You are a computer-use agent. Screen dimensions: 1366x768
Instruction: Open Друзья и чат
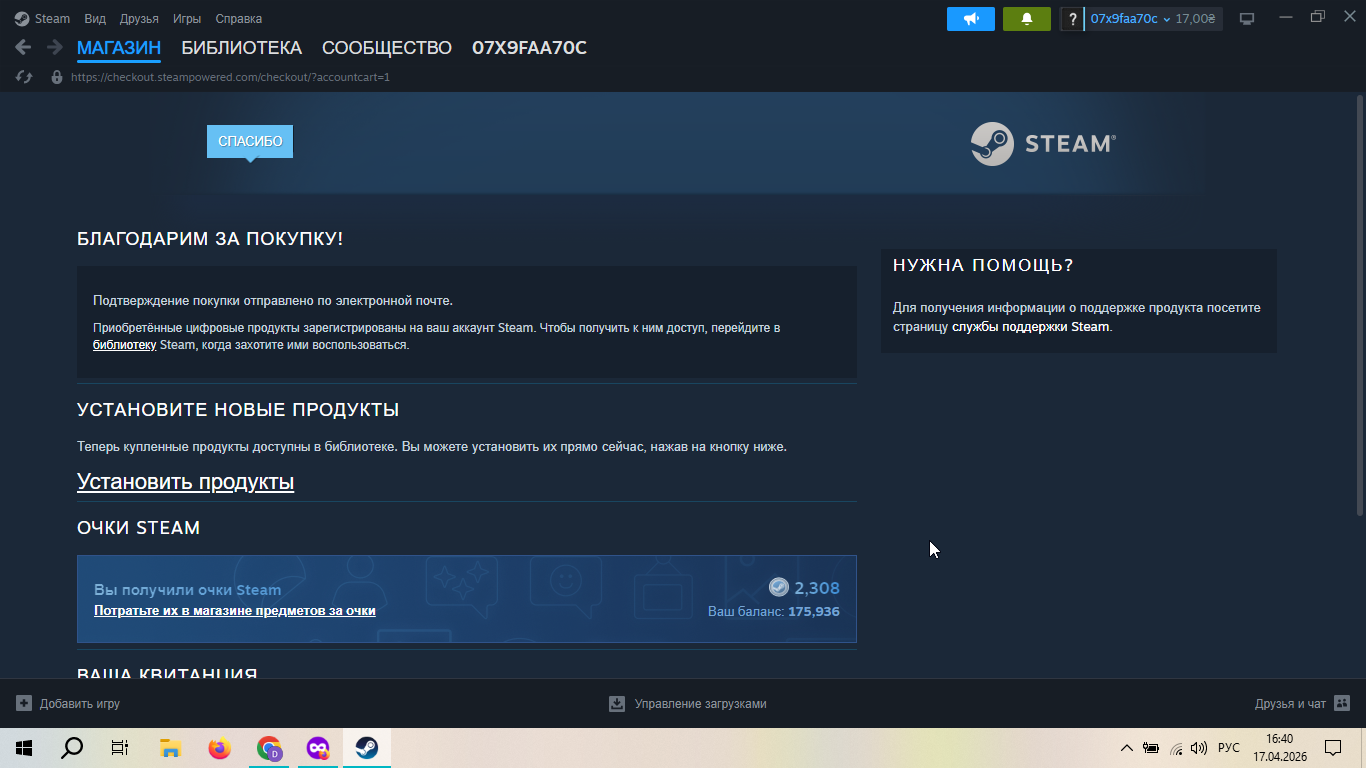1302,703
